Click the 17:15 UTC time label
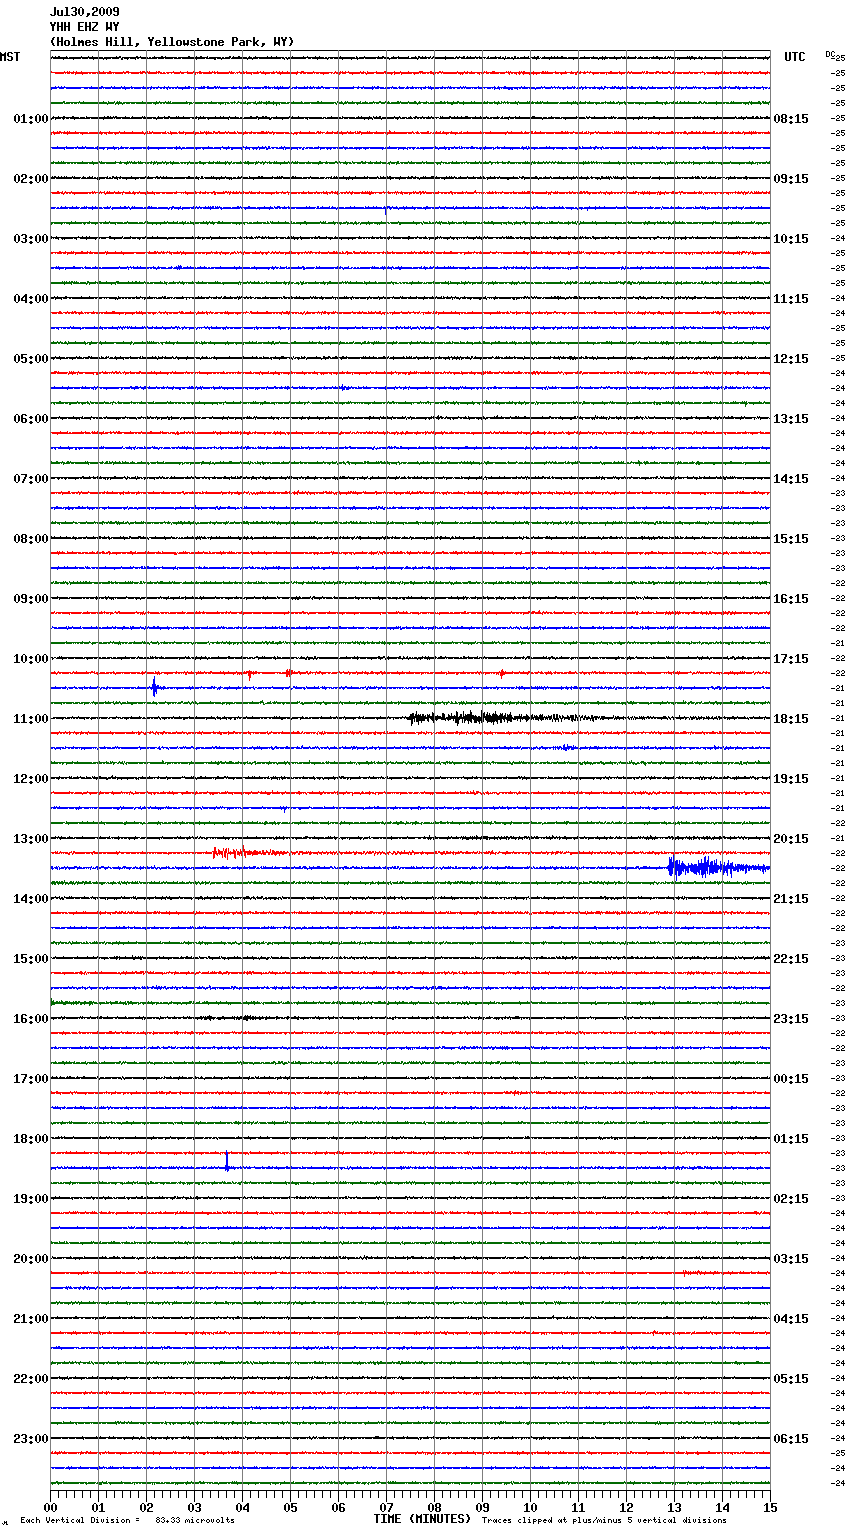This screenshot has width=850, height=1534. (791, 659)
